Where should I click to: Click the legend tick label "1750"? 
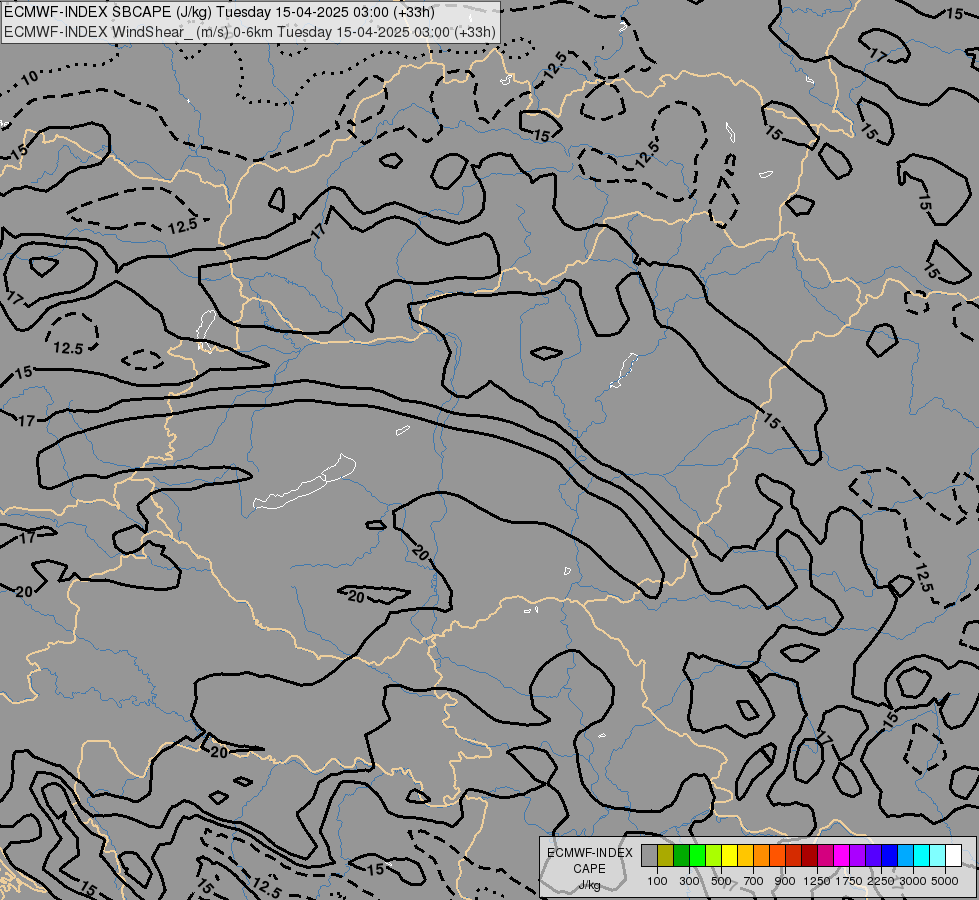coord(849,881)
